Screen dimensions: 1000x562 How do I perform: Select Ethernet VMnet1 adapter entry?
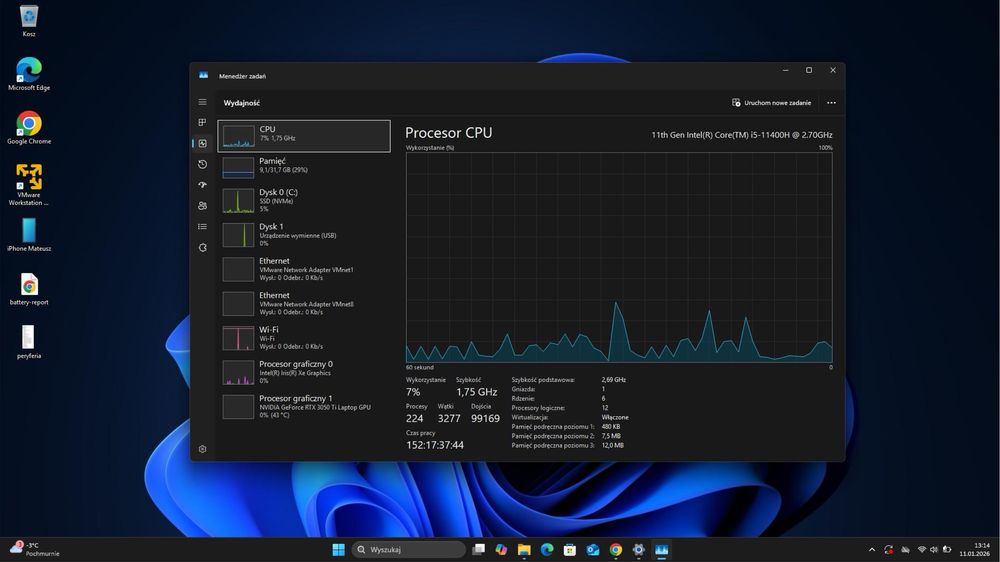pos(304,269)
